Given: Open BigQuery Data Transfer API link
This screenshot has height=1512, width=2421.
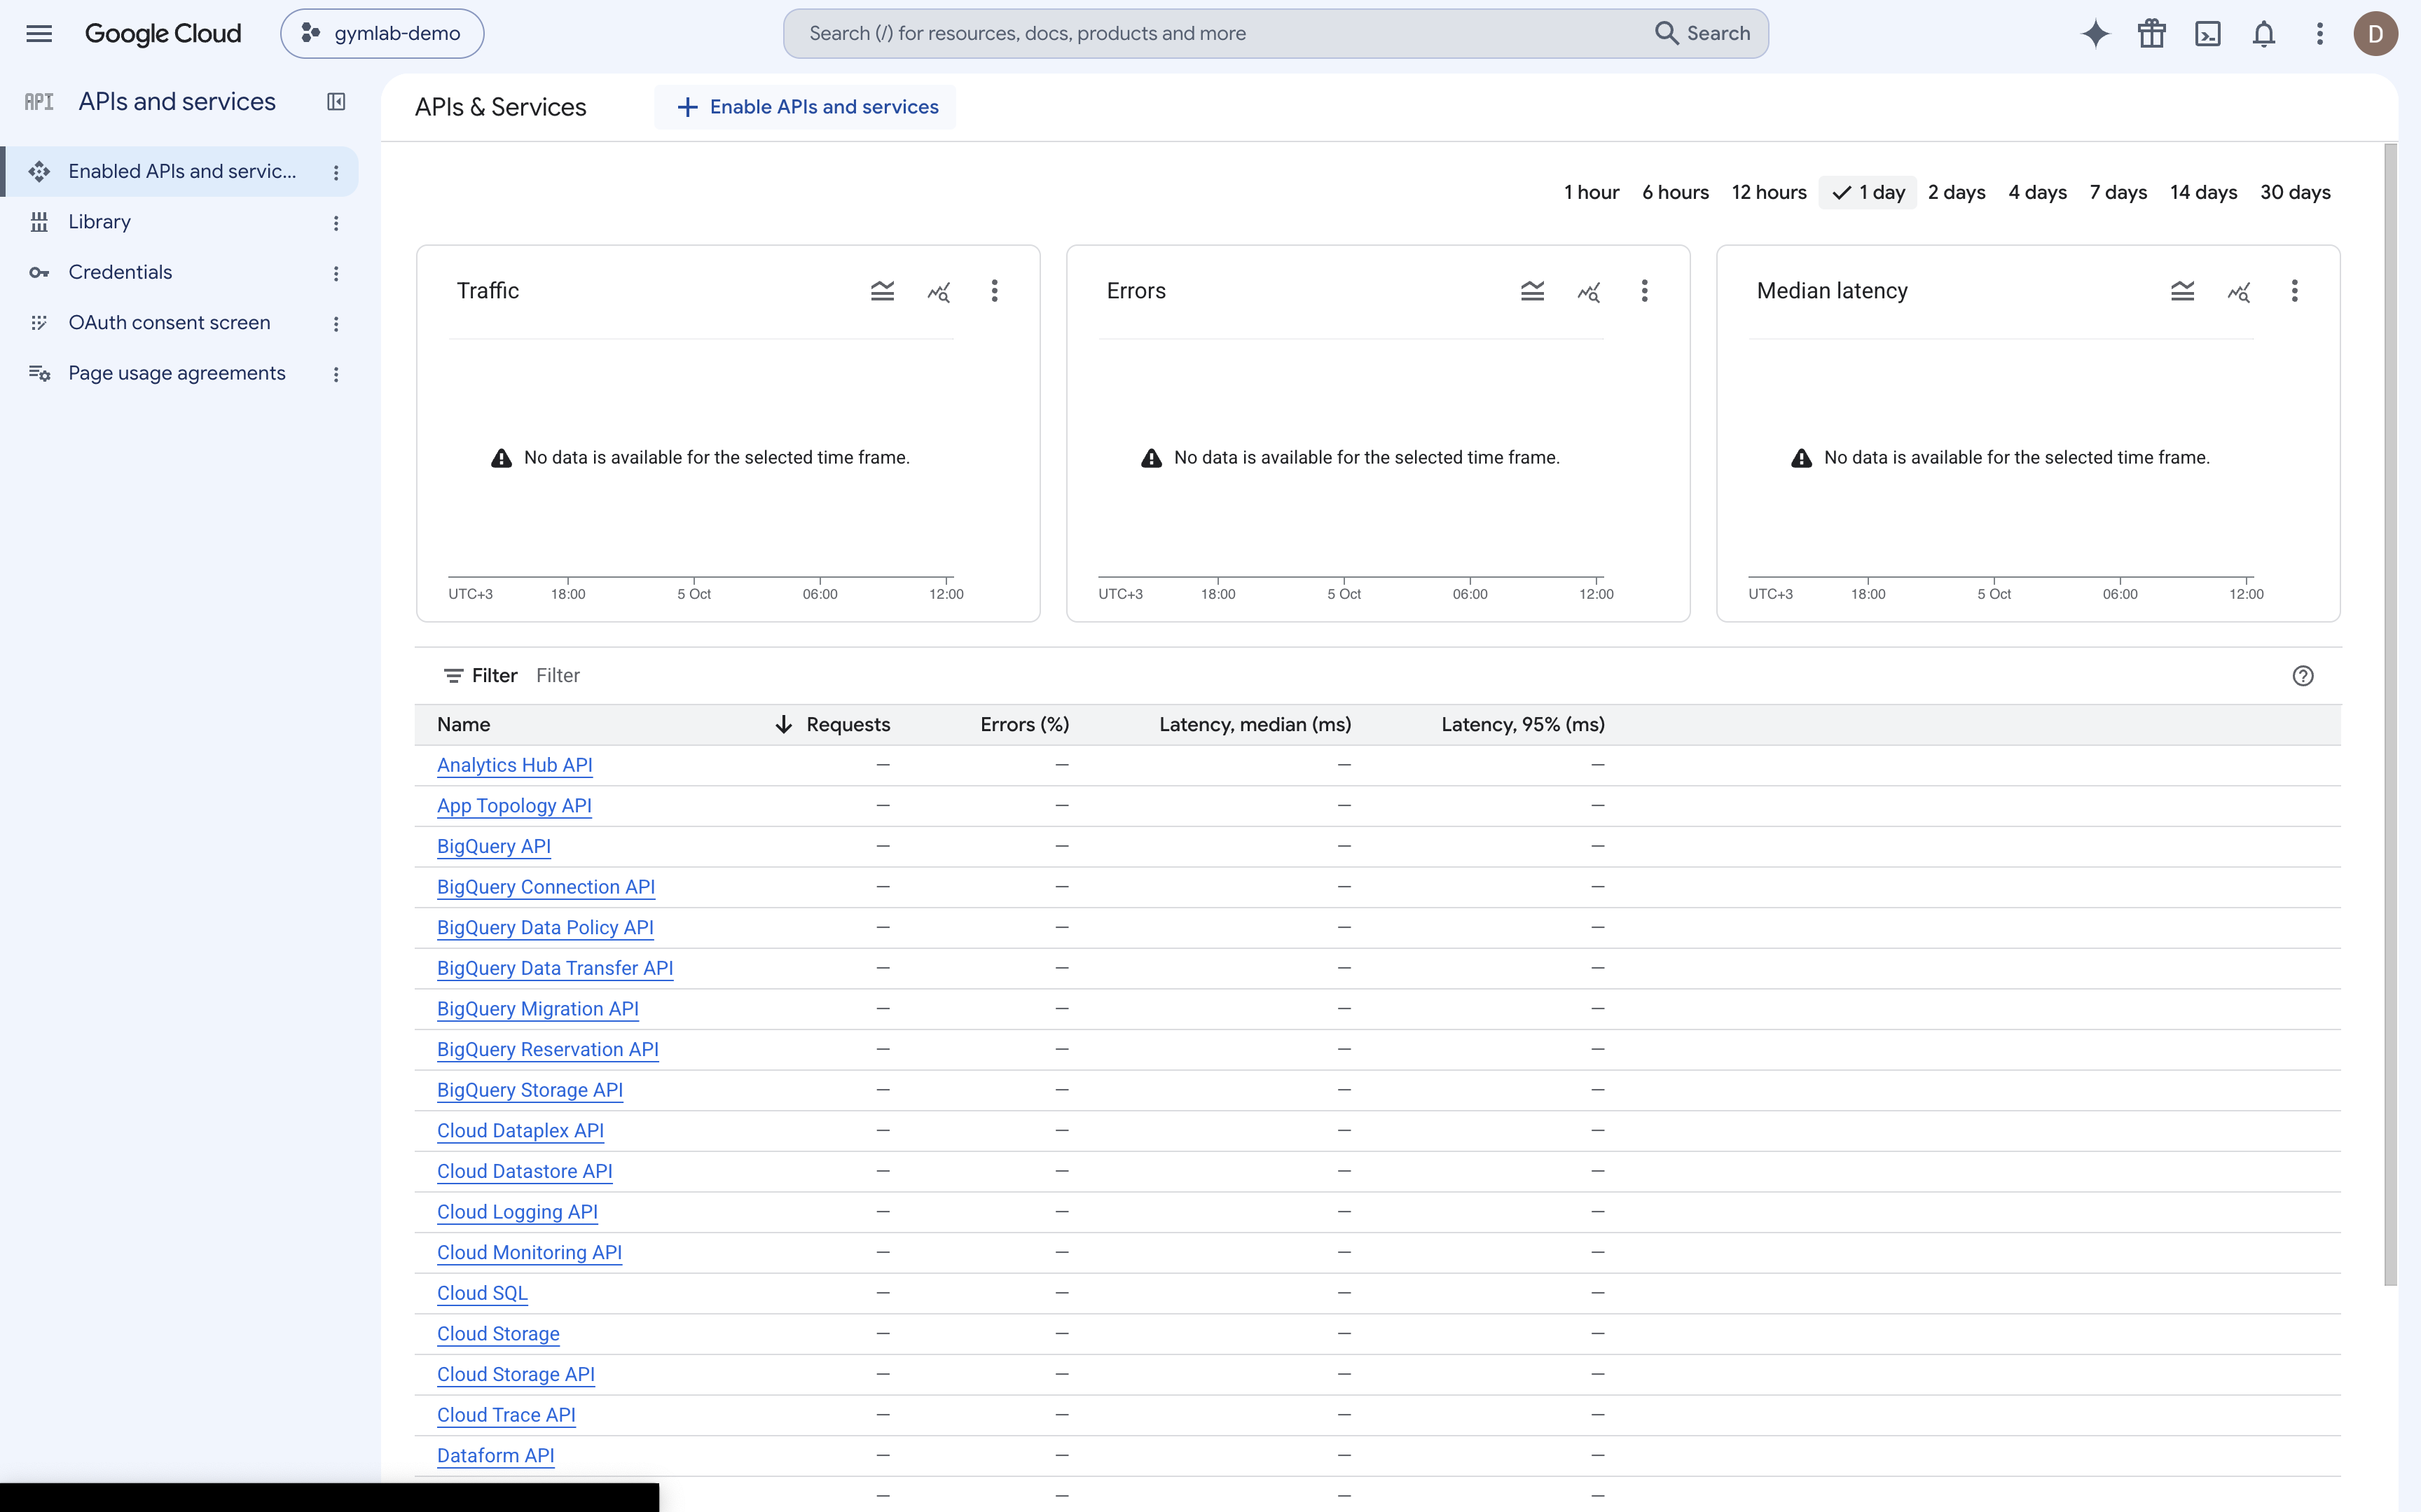Looking at the screenshot, I should (555, 968).
